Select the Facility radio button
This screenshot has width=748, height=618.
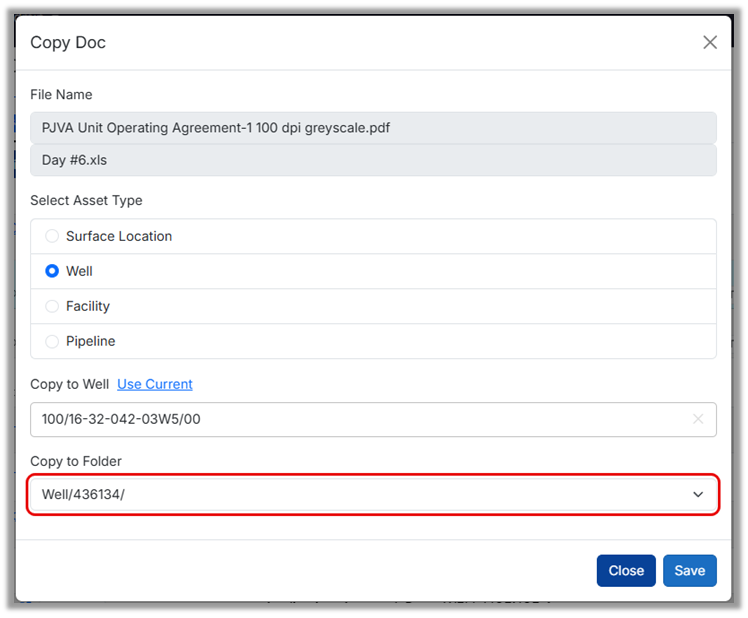click(x=52, y=306)
